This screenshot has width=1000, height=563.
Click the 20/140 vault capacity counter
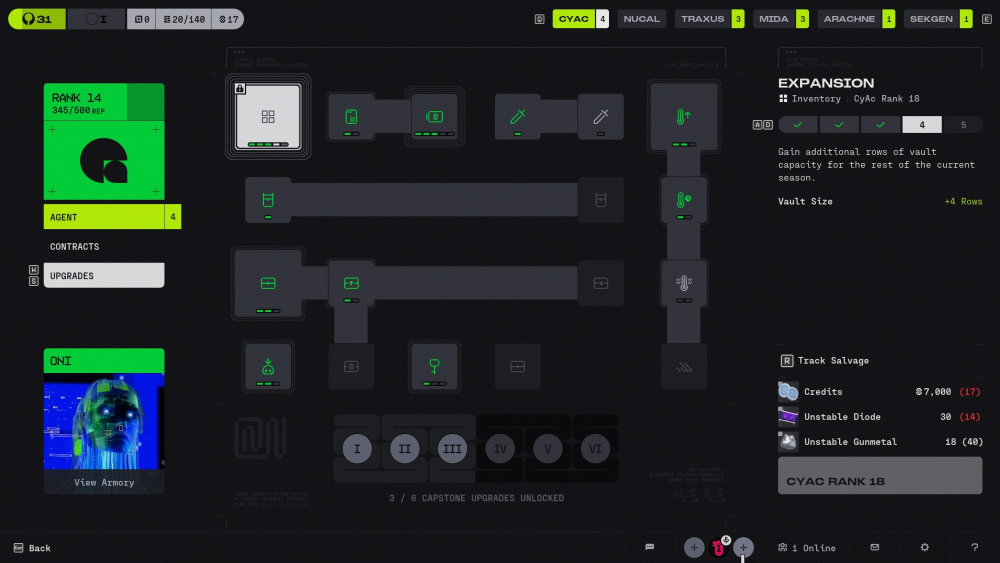(x=184, y=19)
